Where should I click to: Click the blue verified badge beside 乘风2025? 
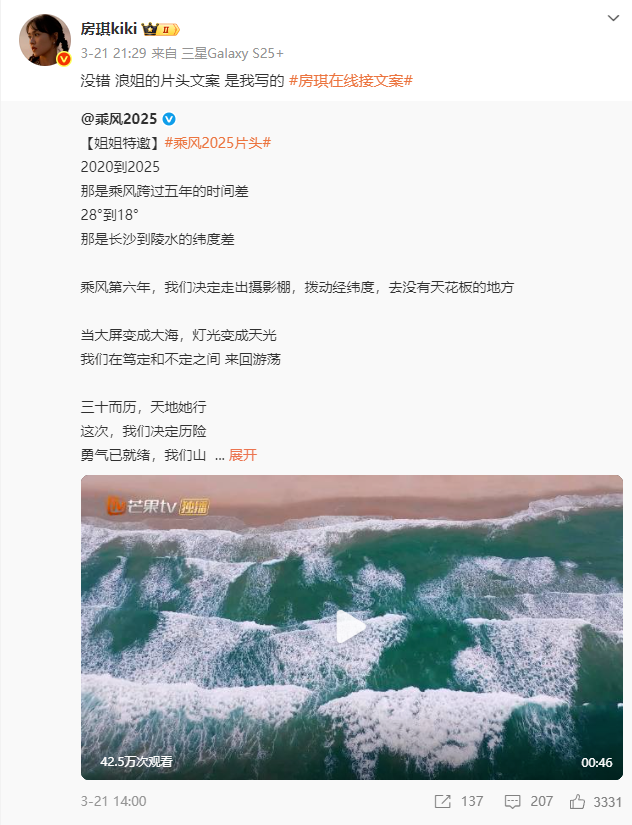169,119
